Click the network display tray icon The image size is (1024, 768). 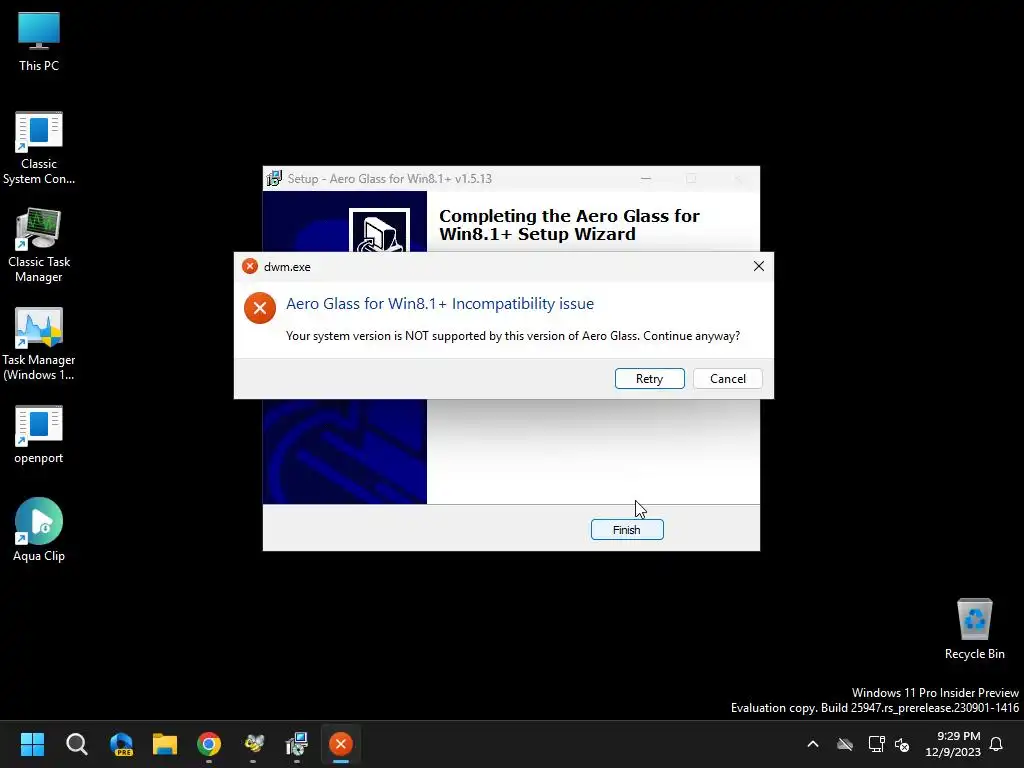876,744
